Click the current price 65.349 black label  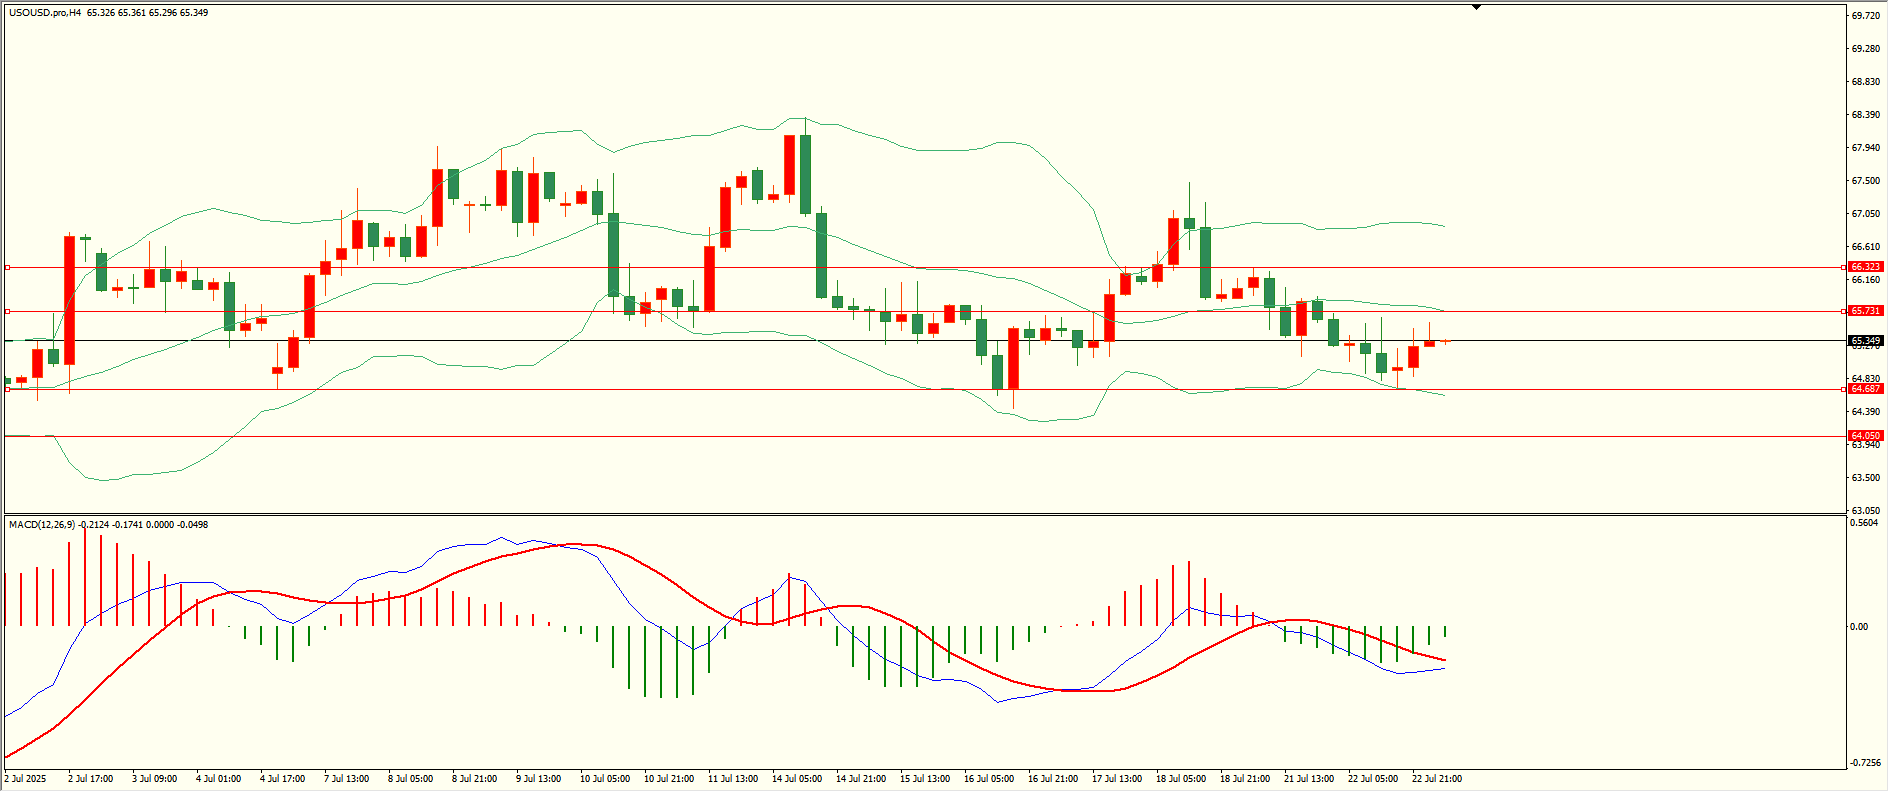click(1866, 341)
